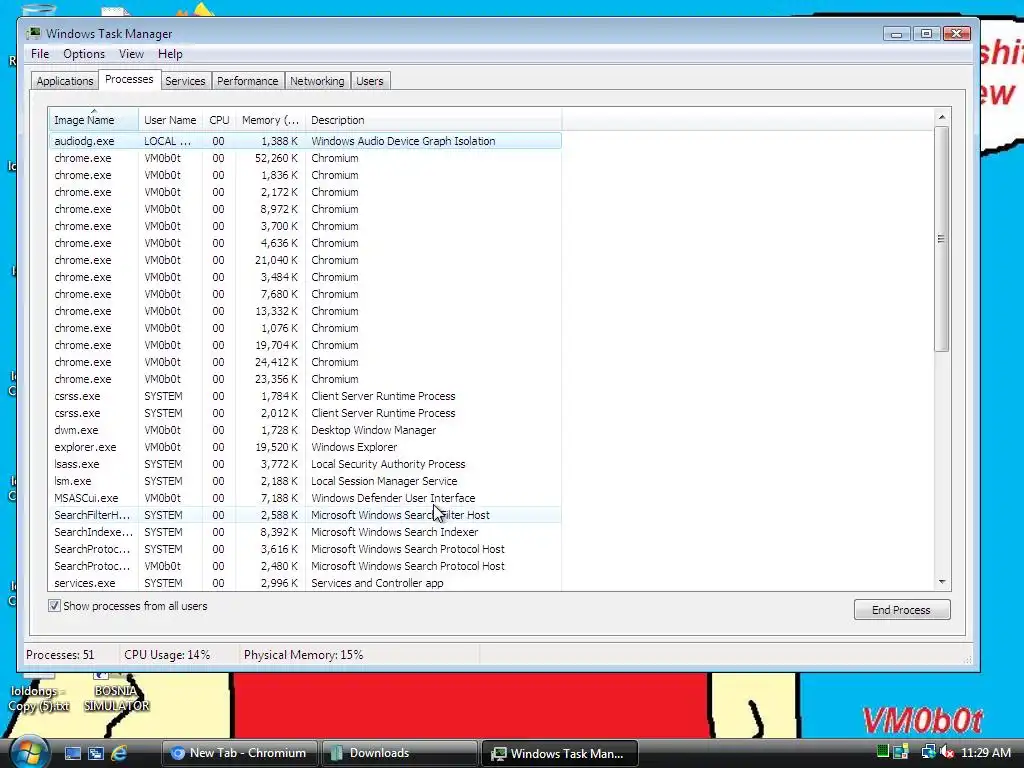Click the Task Manager title bar icon
Viewport: 1024px width, 768px height.
(33, 33)
